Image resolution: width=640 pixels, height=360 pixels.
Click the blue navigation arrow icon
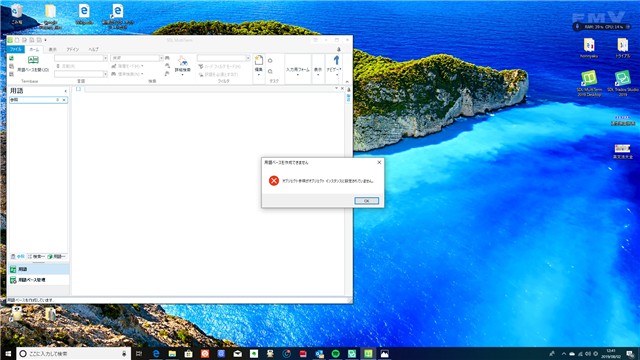pyautogui.click(x=336, y=60)
